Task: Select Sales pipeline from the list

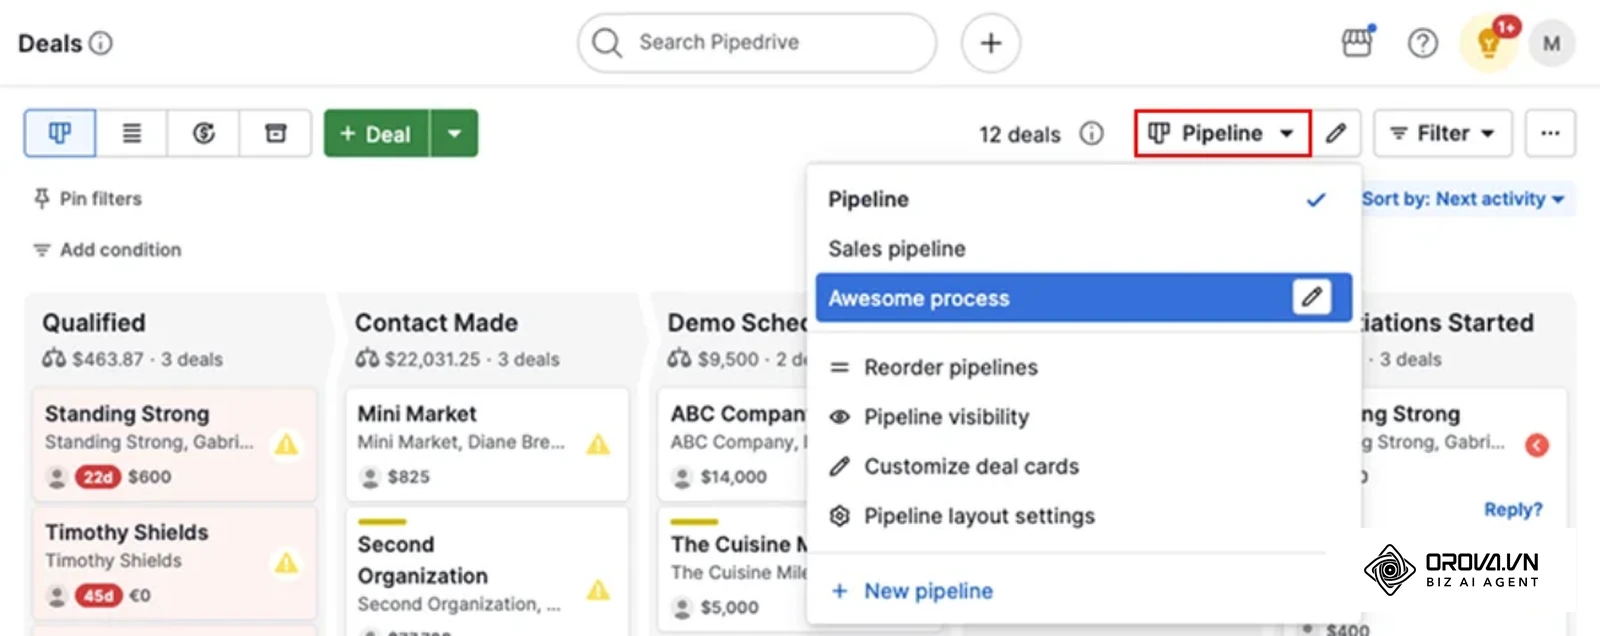Action: pos(1083,248)
